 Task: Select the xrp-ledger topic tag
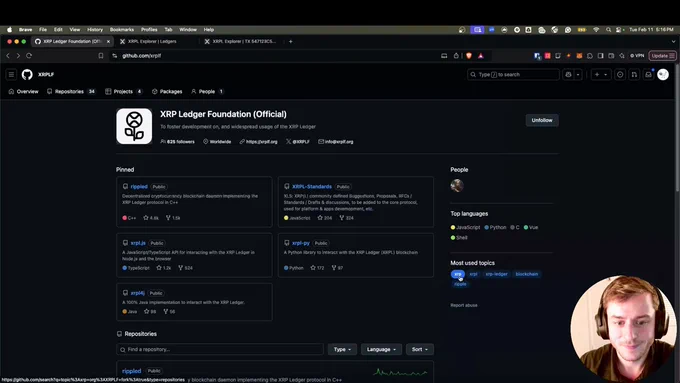pos(496,274)
